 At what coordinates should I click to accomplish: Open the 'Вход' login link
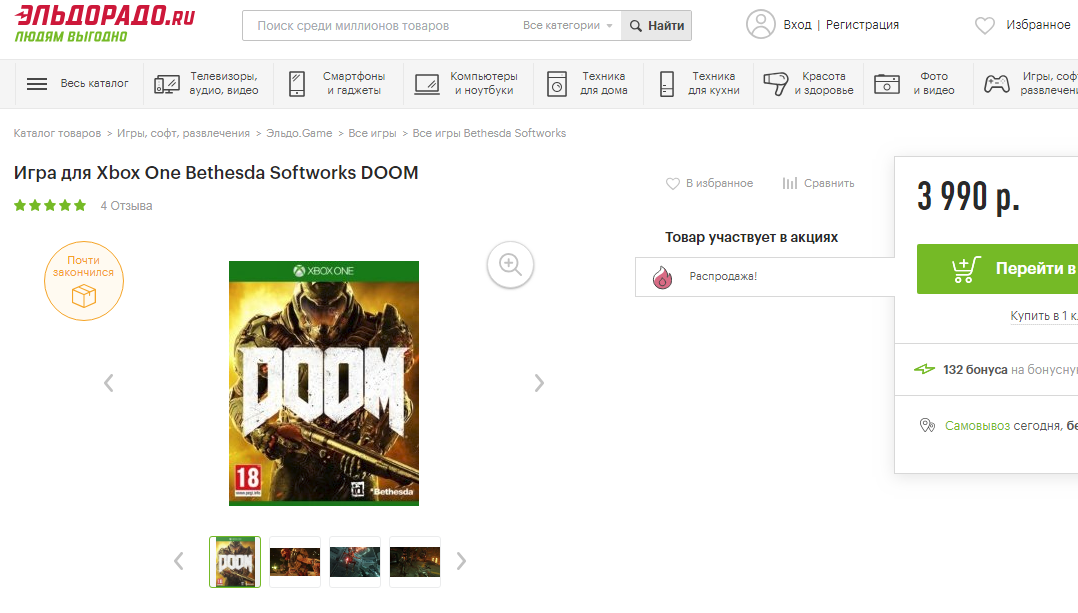point(797,25)
